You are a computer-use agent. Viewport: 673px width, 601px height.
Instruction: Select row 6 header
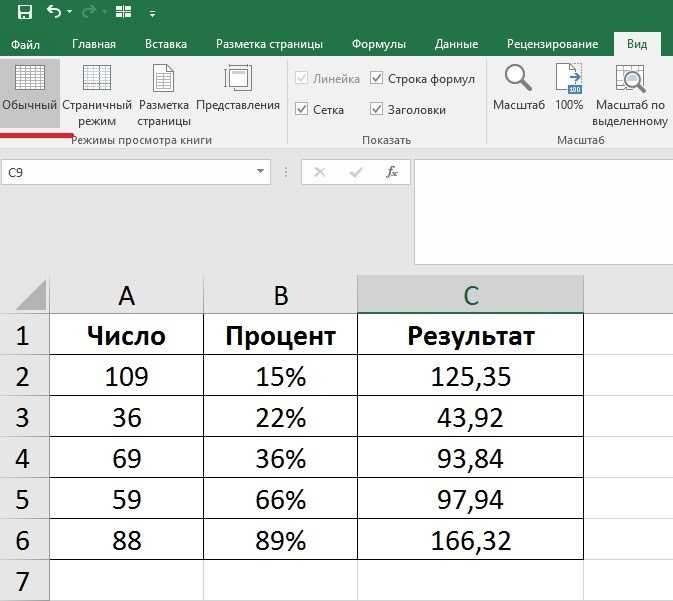(24, 539)
